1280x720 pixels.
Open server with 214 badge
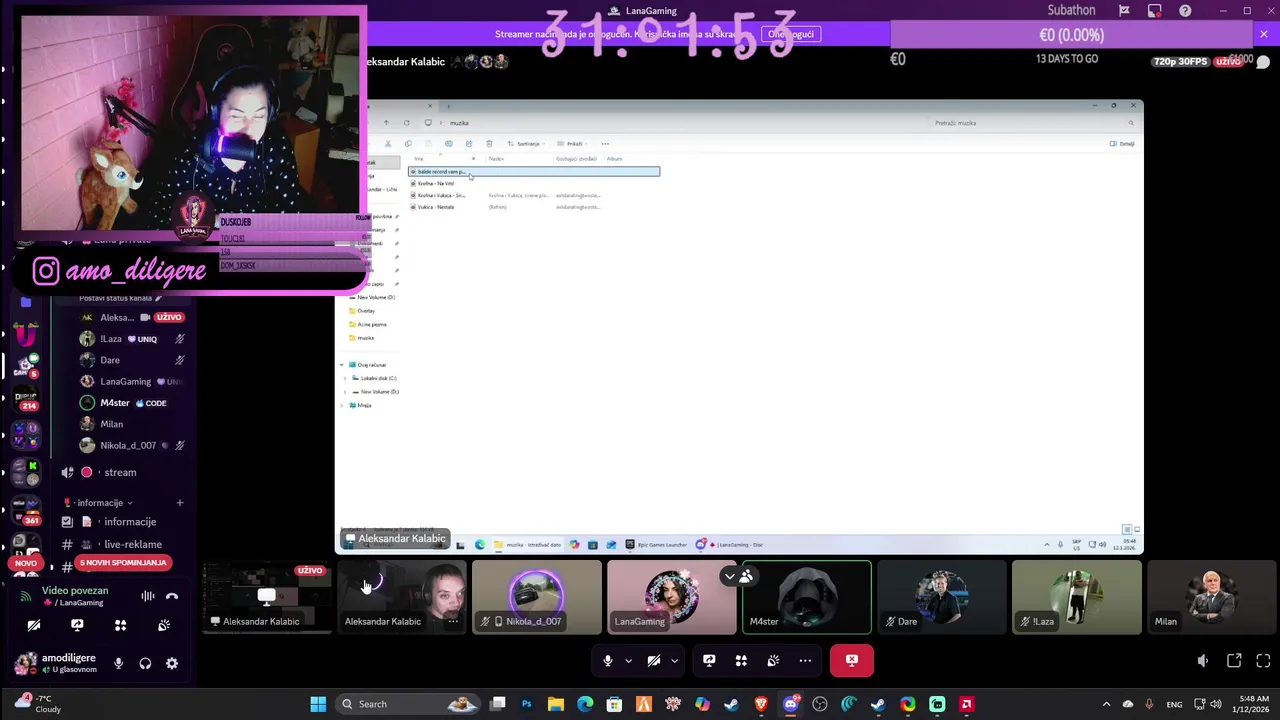[26, 399]
